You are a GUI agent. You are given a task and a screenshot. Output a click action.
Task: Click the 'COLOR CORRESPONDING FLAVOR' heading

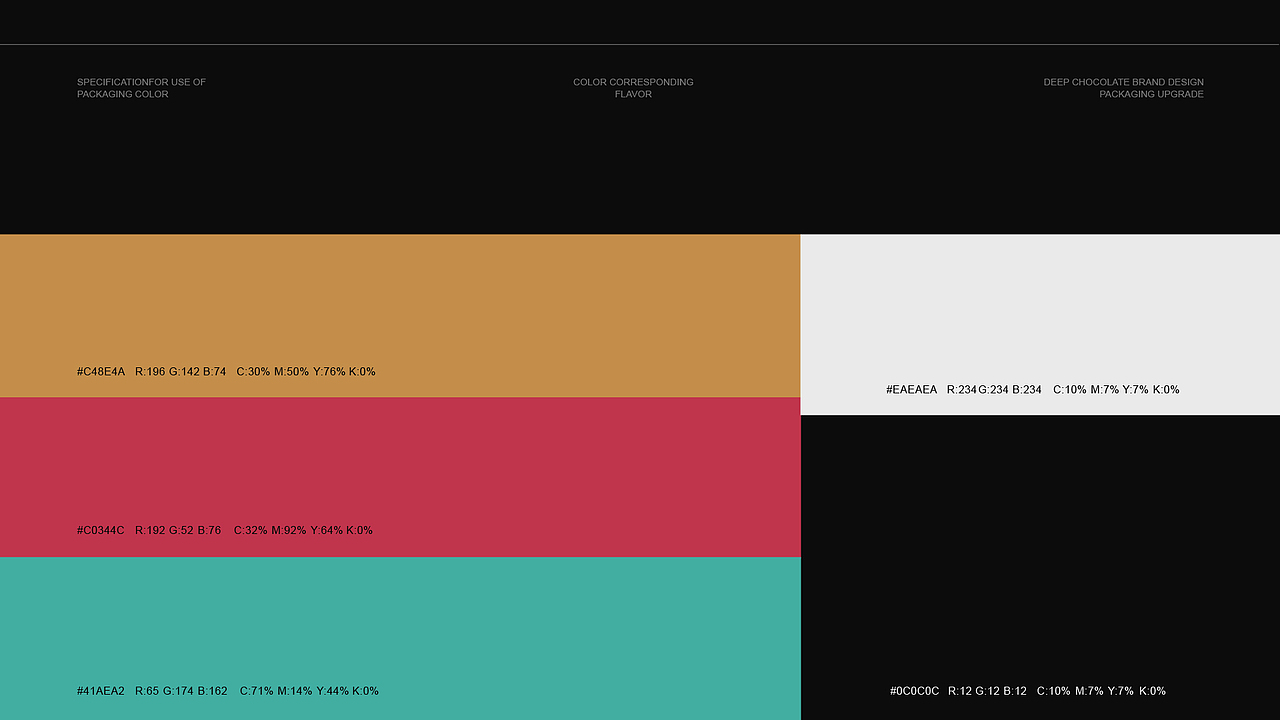pyautogui.click(x=633, y=88)
